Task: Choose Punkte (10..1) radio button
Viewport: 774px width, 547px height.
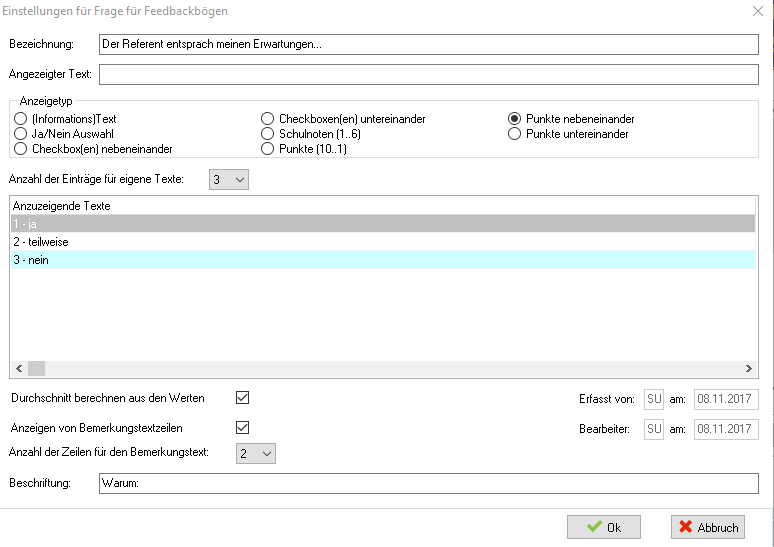Action: pos(267,149)
